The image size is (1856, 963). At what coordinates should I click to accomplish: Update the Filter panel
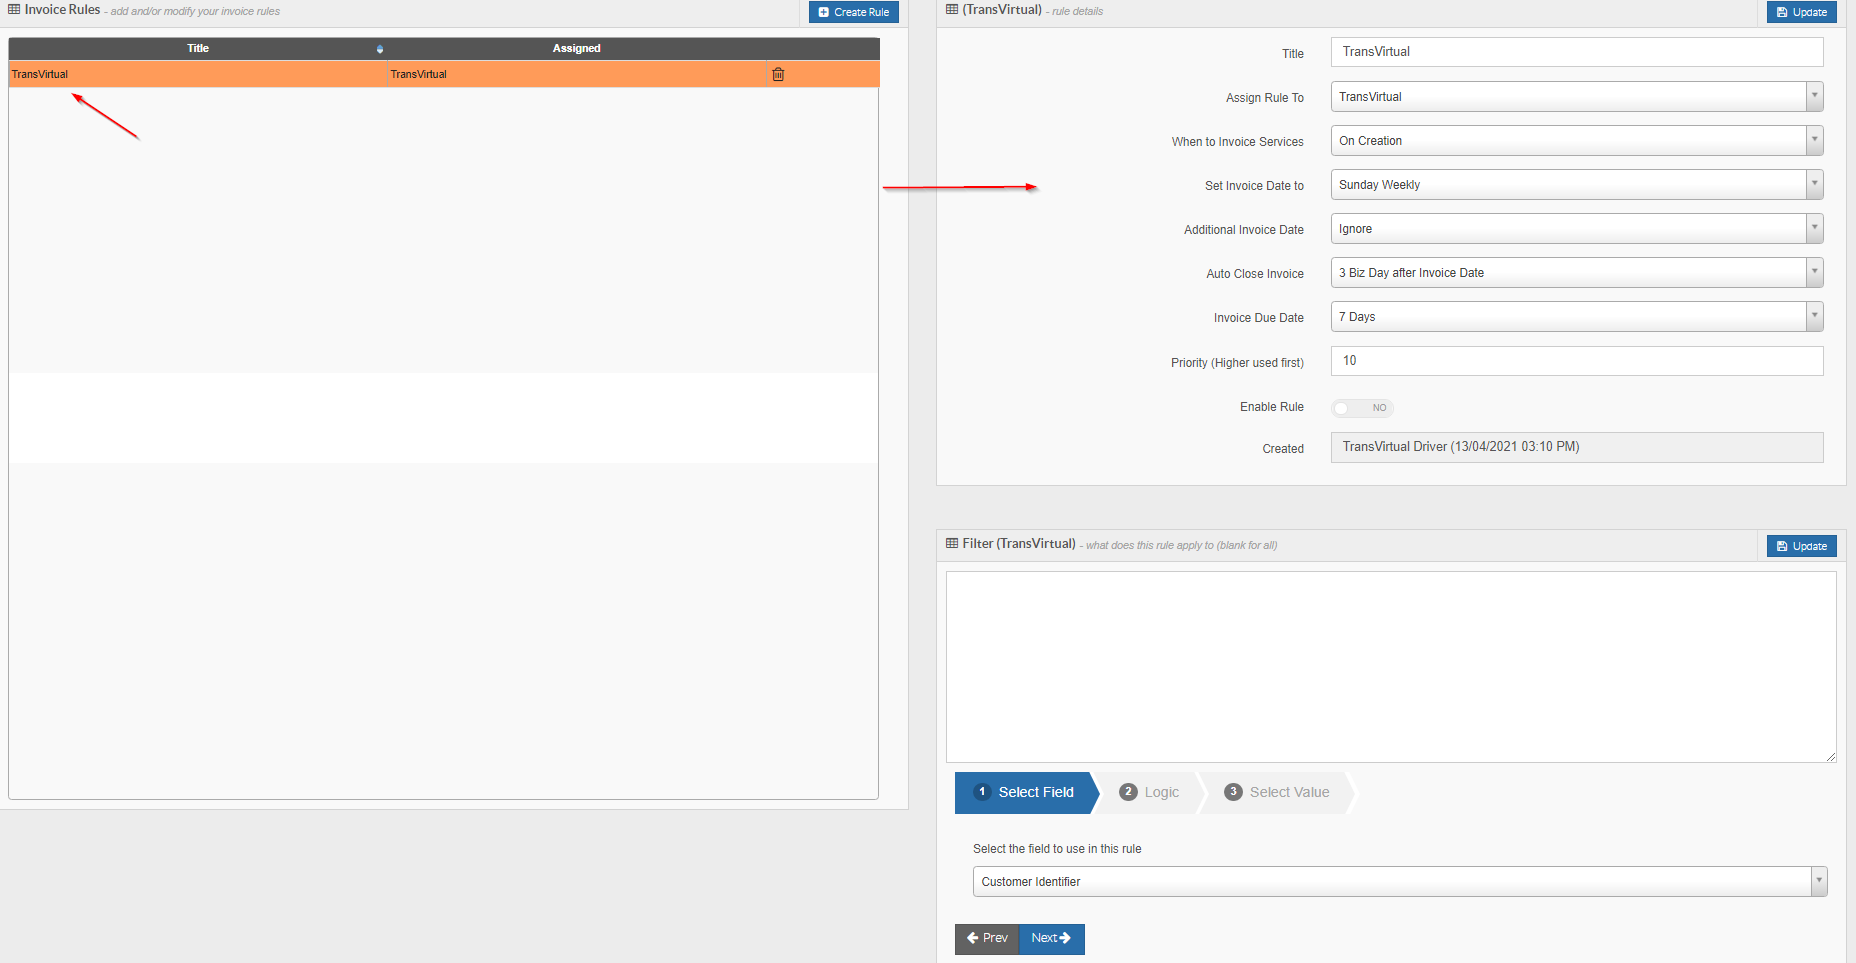click(1802, 546)
